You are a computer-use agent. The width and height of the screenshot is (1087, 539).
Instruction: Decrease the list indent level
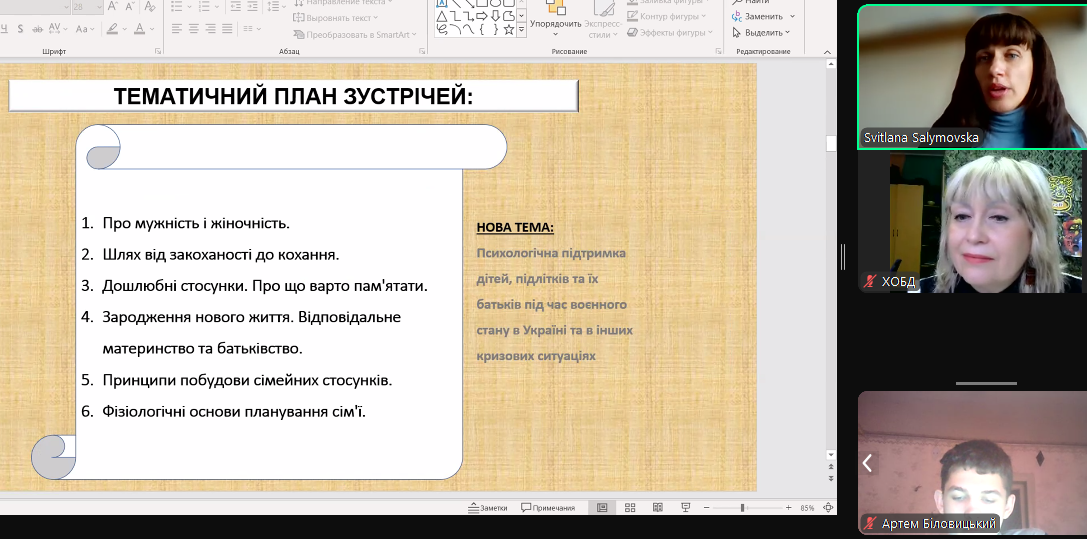[x=236, y=7]
